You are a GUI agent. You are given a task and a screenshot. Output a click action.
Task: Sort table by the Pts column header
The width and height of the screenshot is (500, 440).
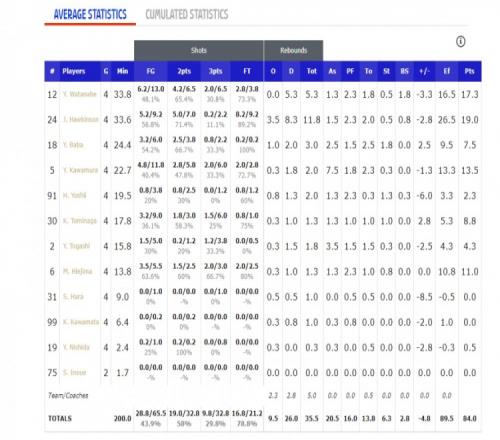[469, 71]
